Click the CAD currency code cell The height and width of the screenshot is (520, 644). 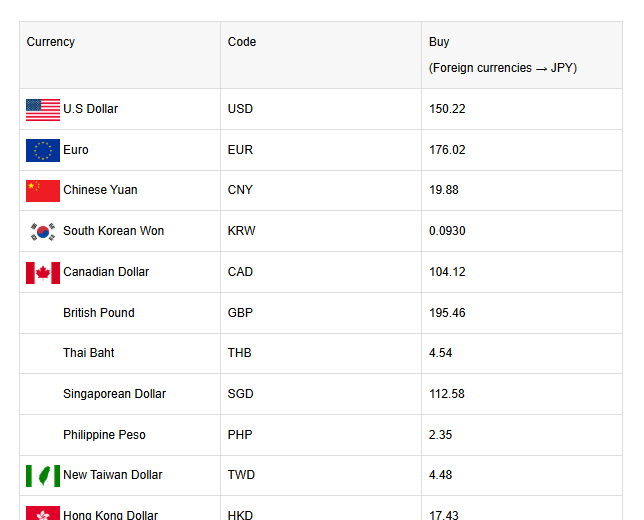click(x=241, y=272)
